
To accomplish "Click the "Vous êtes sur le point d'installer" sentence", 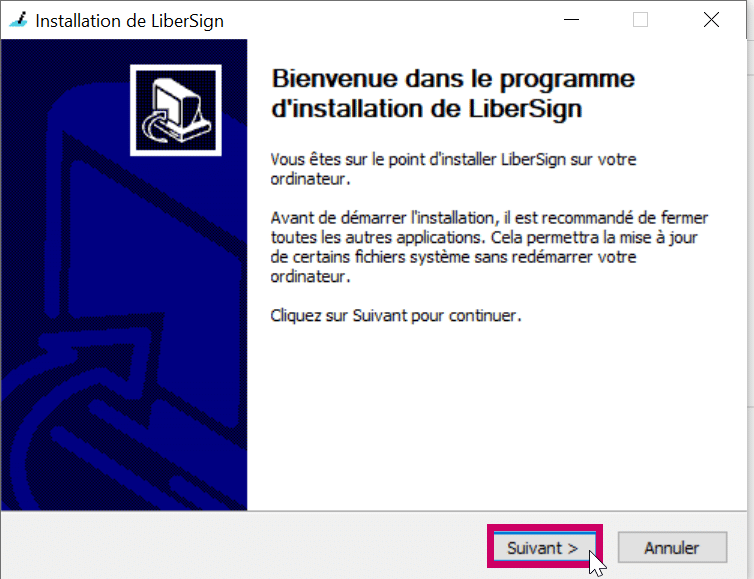I will tap(453, 169).
